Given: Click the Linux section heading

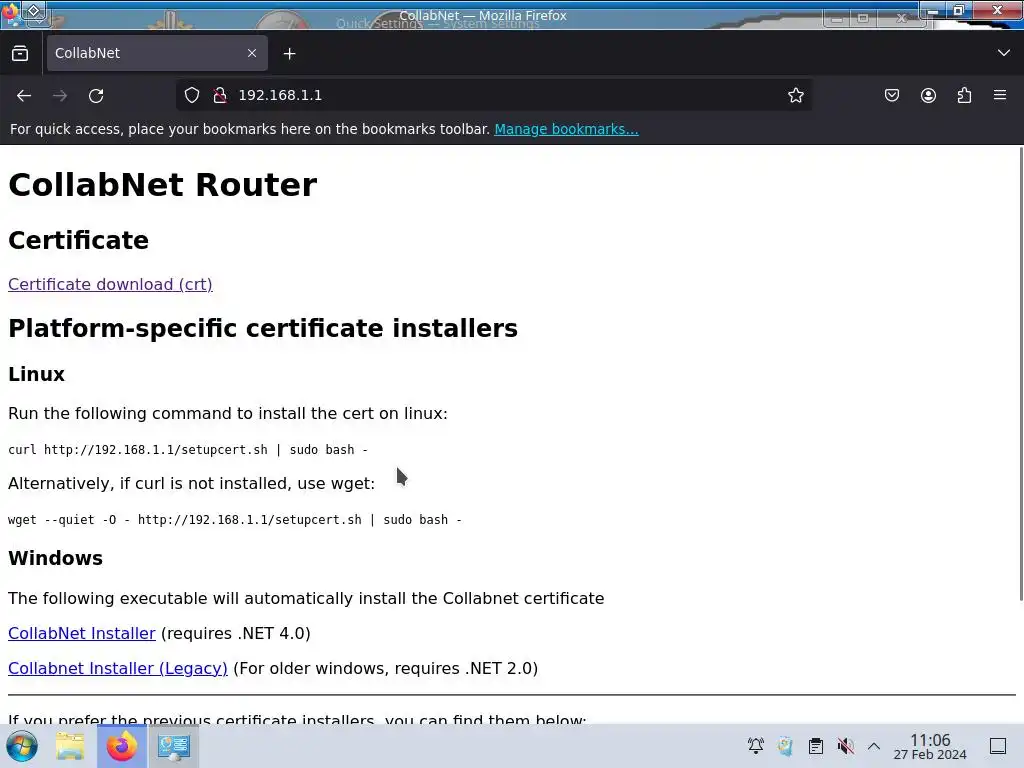Looking at the screenshot, I should (x=37, y=374).
